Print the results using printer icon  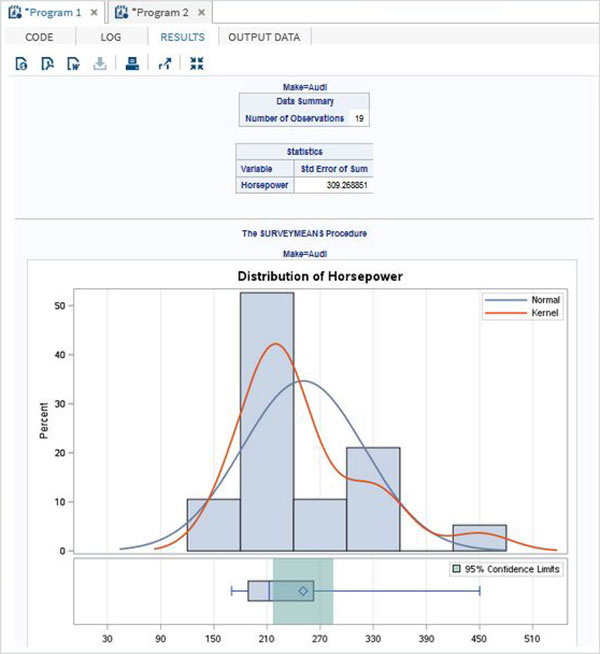coord(133,64)
